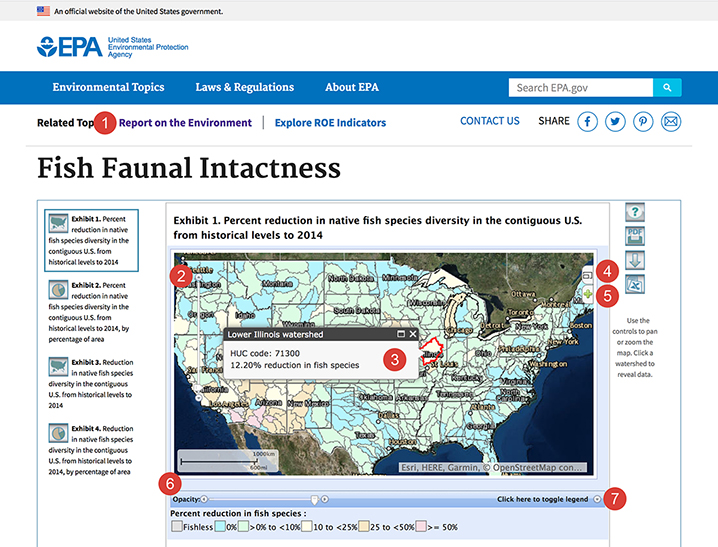Click the 'Click here to toggle legend' text
This screenshot has width=718, height=547.
pos(543,499)
